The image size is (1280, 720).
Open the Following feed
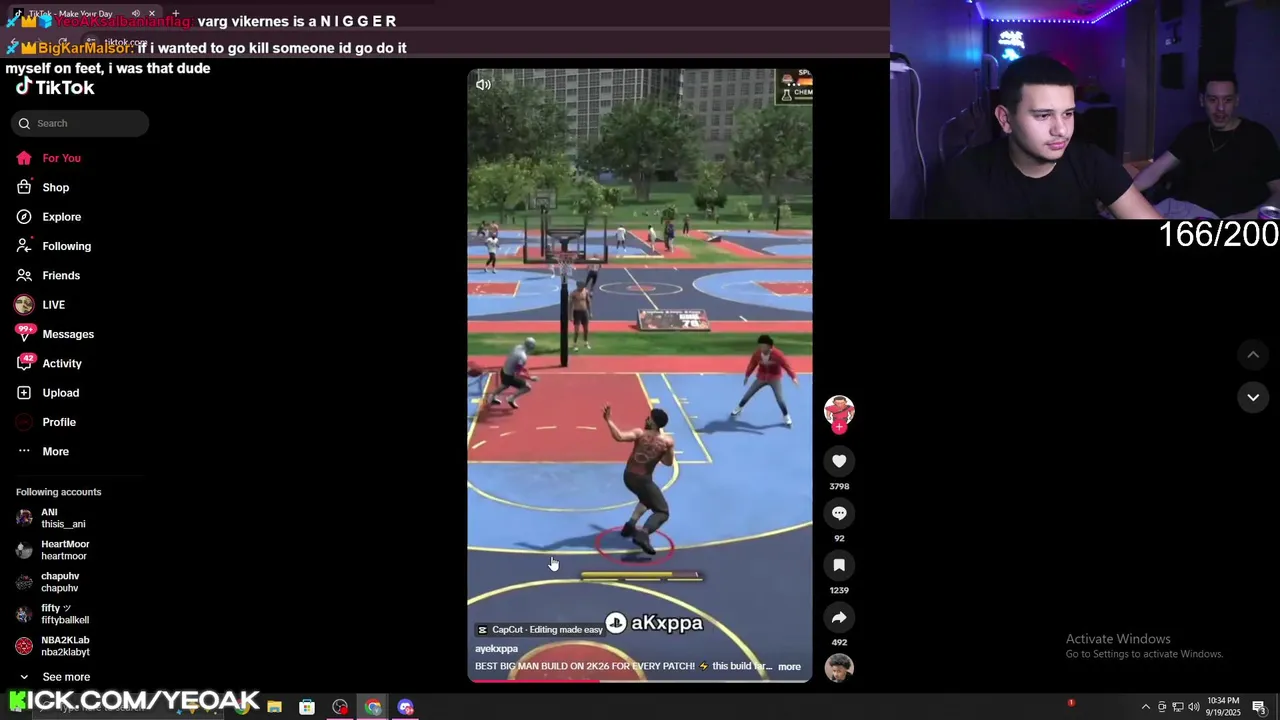(x=53, y=246)
